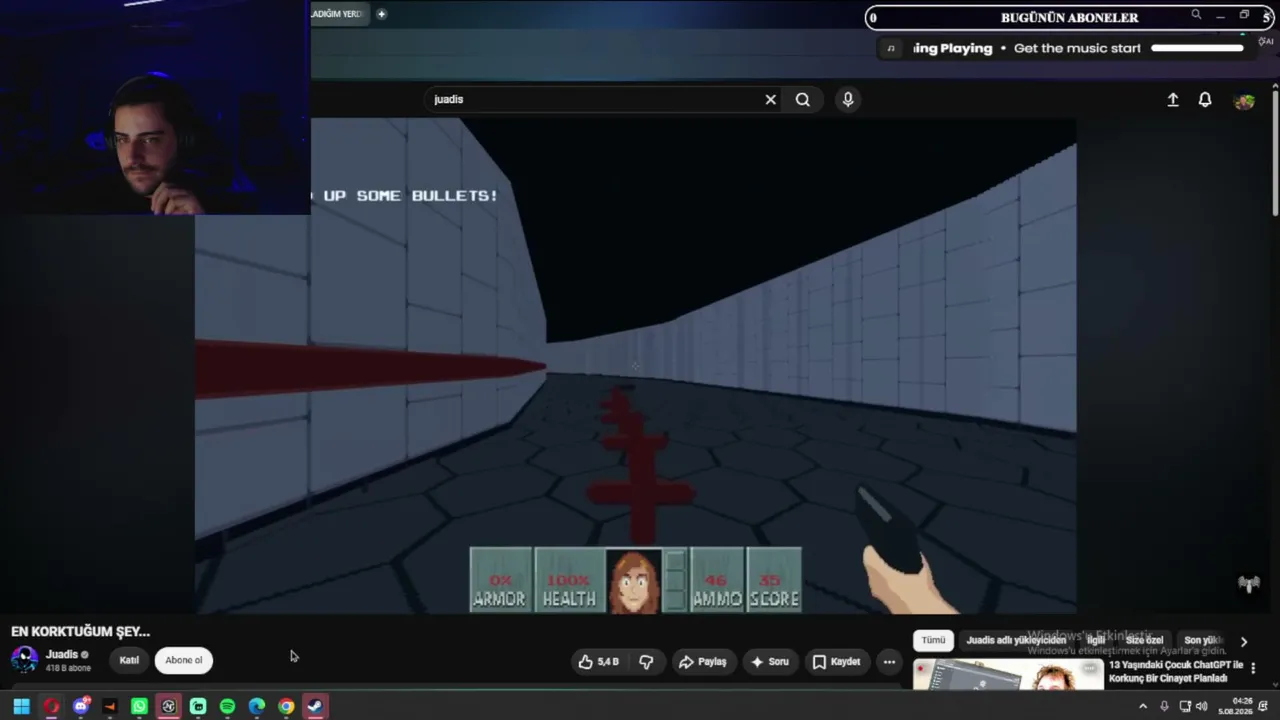1280x720 pixels.
Task: Open the YouTube upload/create icon
Action: [1173, 100]
